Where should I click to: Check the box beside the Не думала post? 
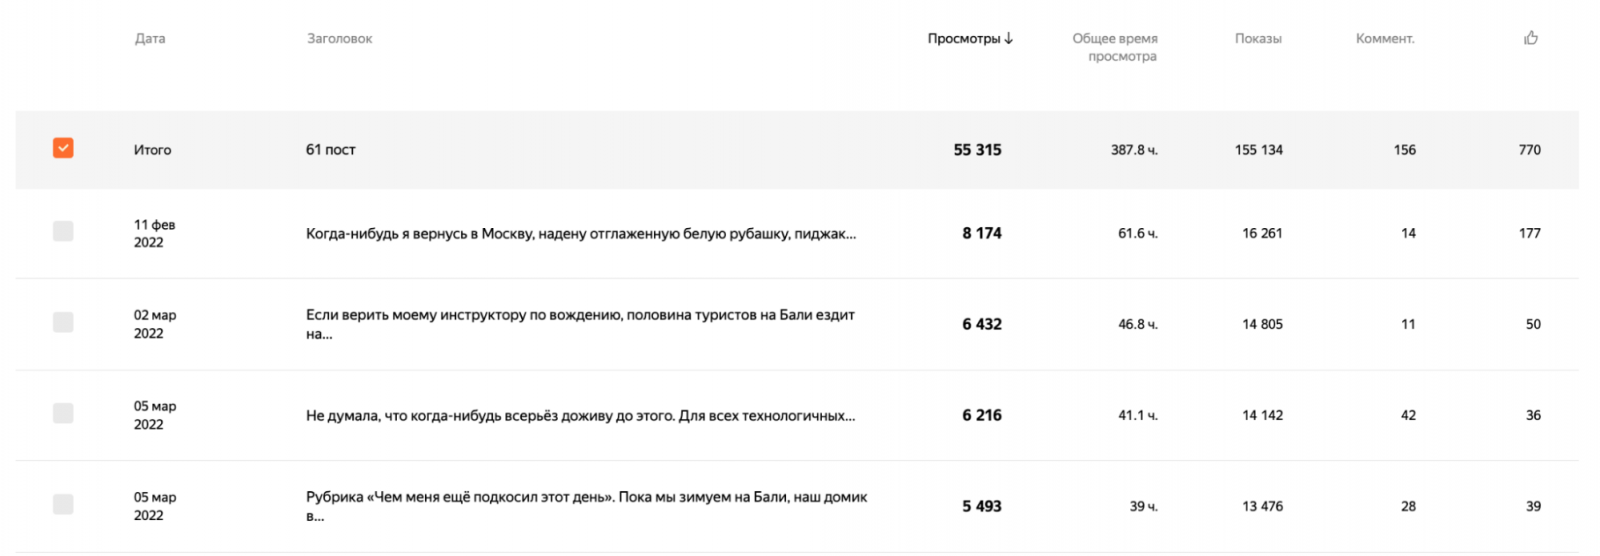(x=63, y=413)
